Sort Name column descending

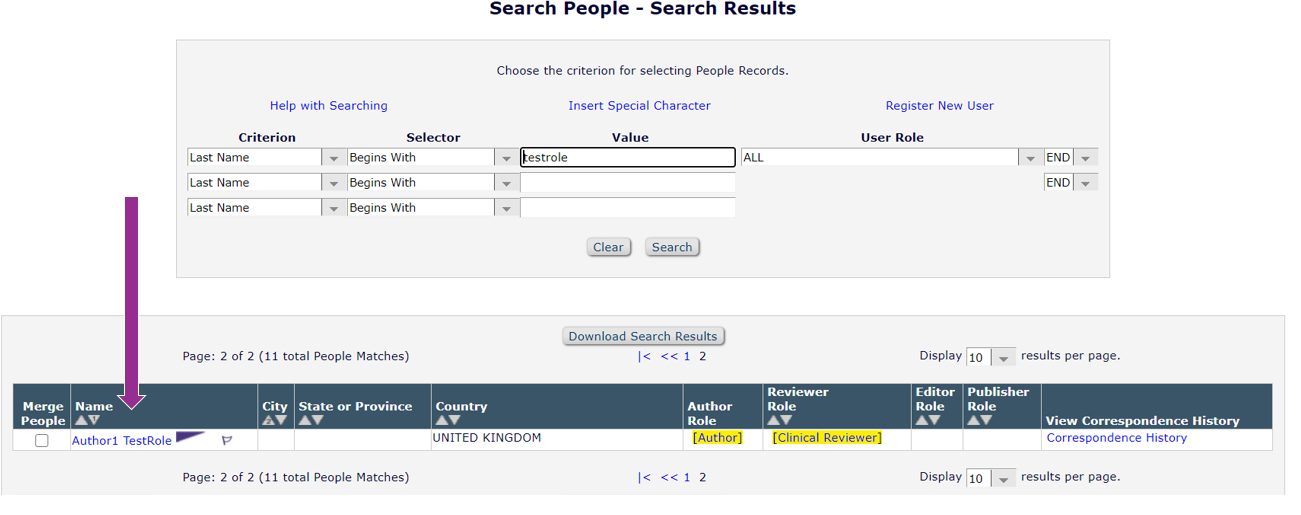[x=94, y=421]
